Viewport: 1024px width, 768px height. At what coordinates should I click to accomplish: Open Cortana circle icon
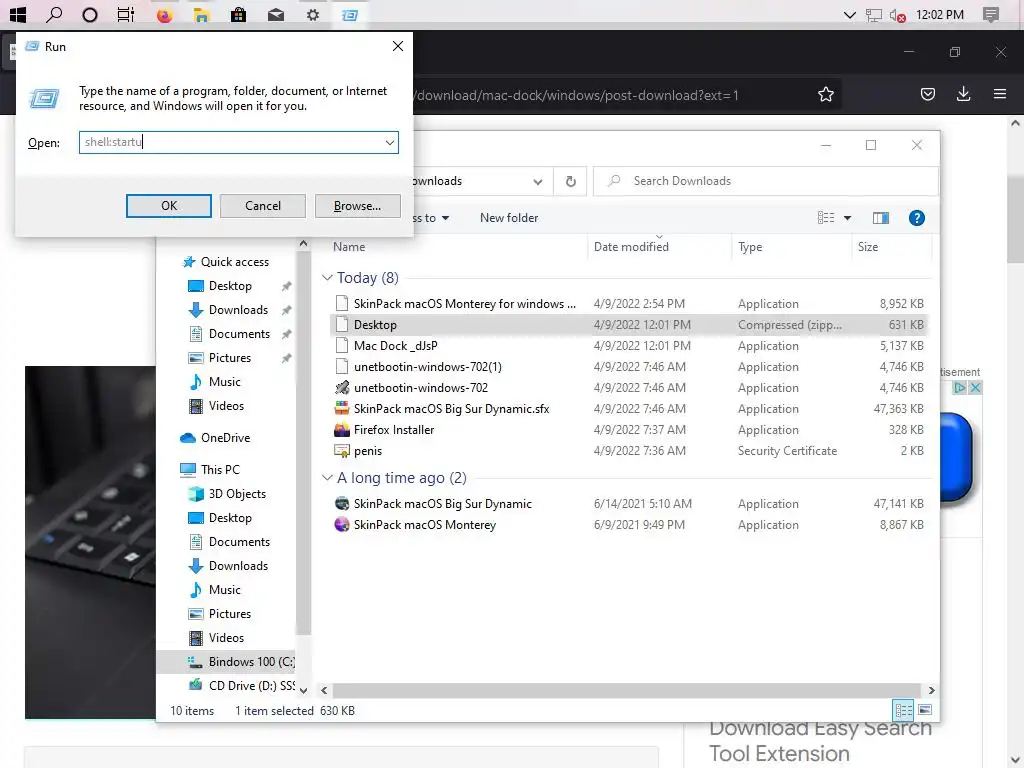pos(89,14)
